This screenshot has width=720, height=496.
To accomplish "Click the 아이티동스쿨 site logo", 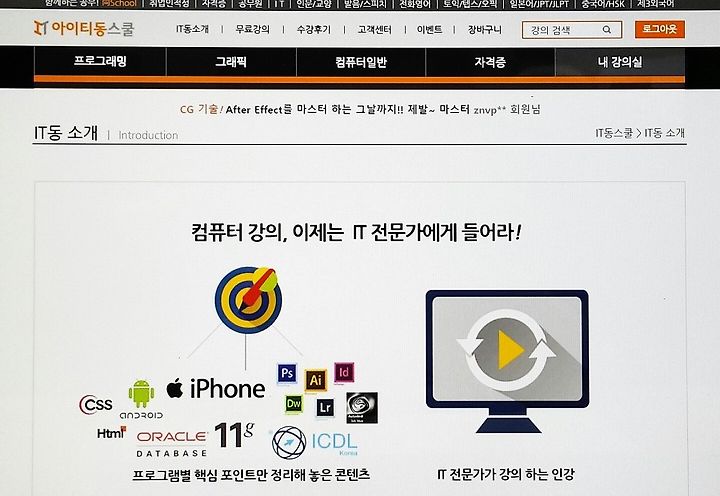I will click(x=84, y=28).
